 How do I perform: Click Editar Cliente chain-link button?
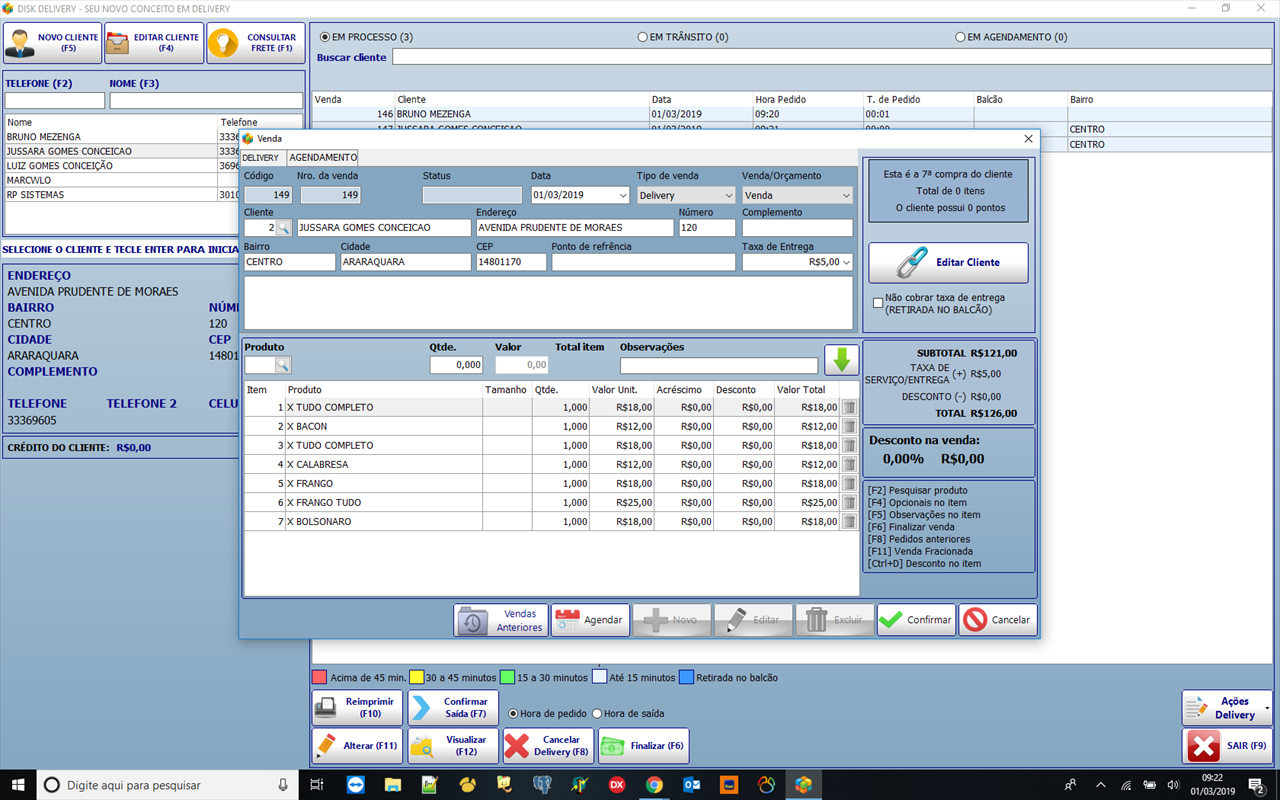(x=948, y=262)
